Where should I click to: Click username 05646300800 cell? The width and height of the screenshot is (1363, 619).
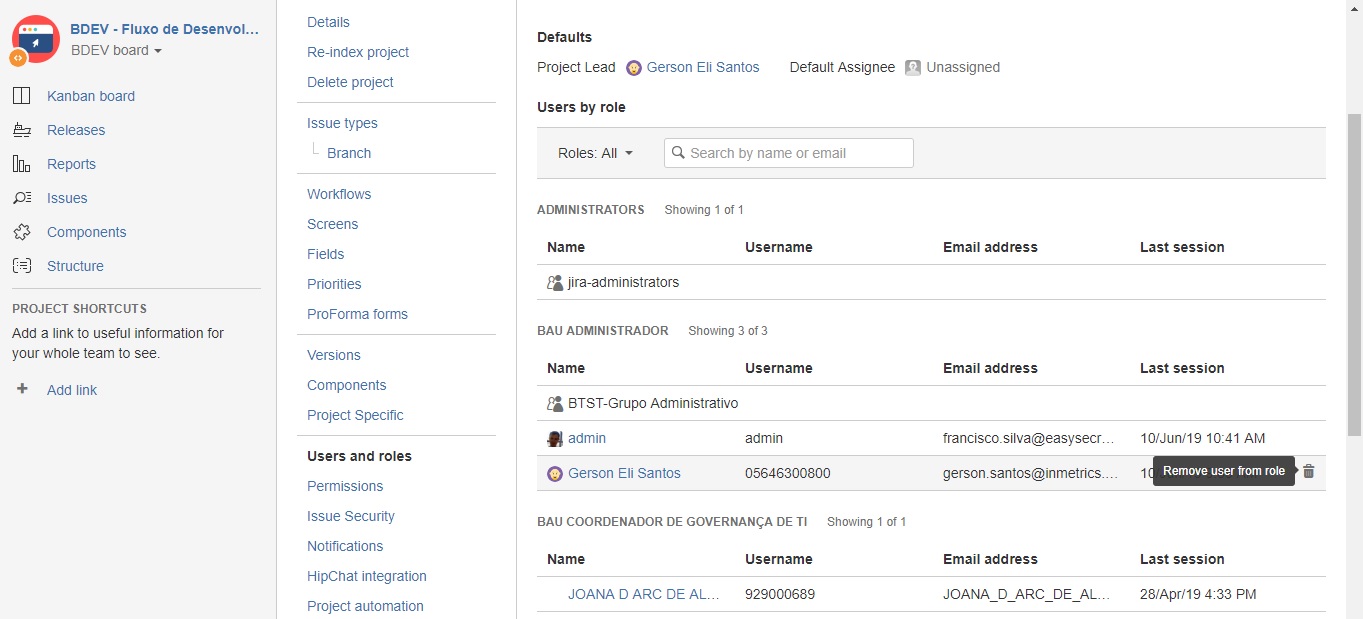tap(787, 473)
